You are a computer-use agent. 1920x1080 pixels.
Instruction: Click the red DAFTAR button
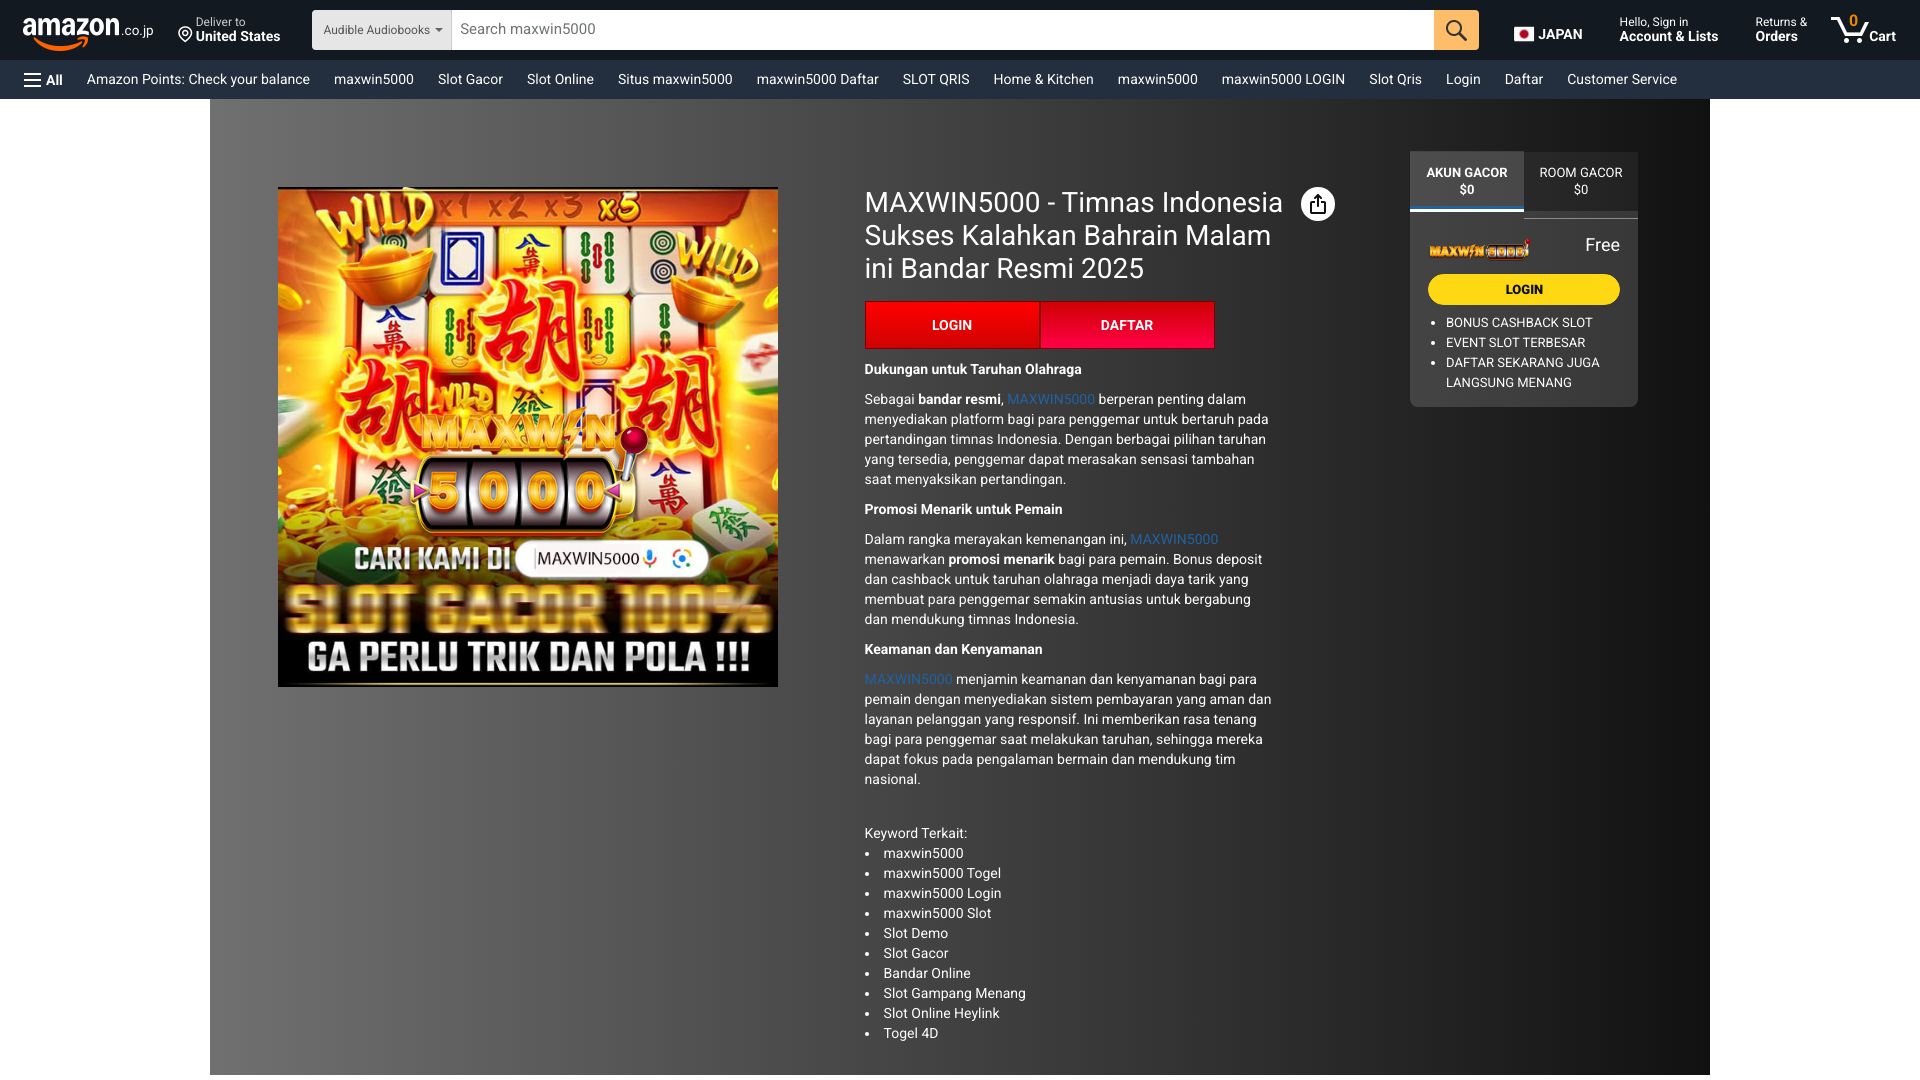point(1127,325)
